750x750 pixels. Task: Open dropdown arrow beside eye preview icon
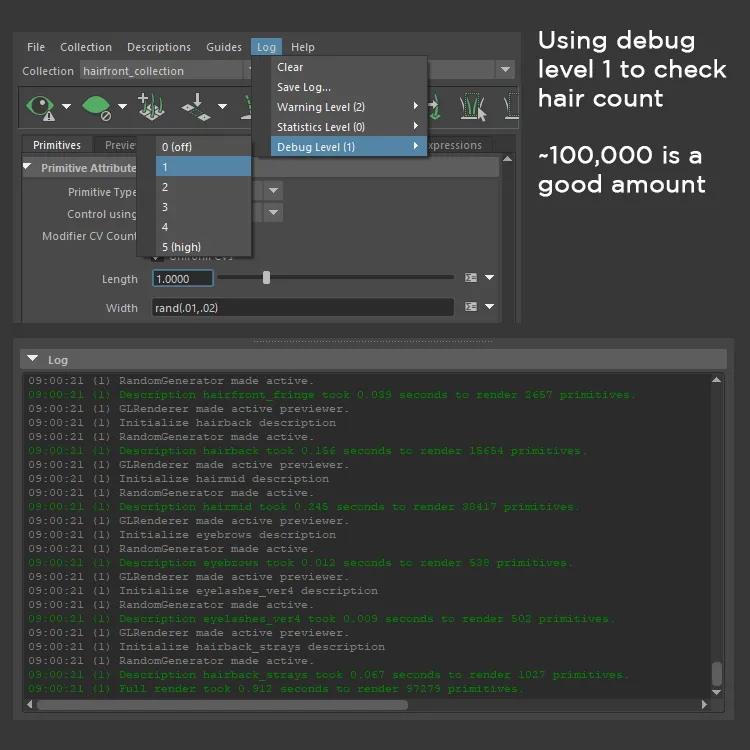coord(66,106)
